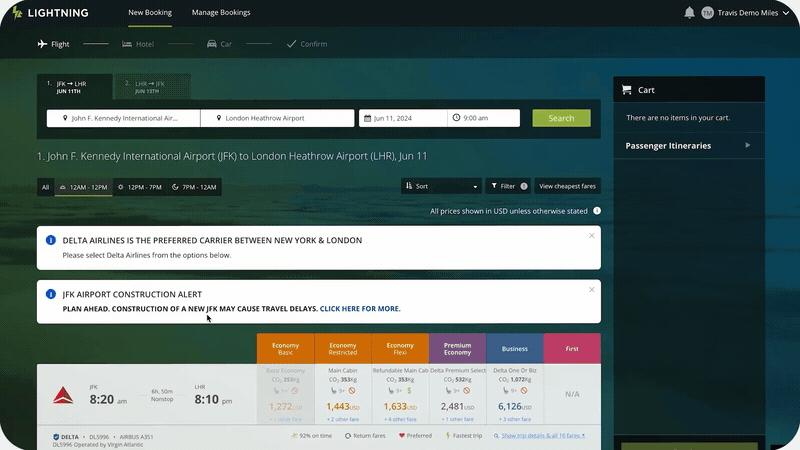The height and width of the screenshot is (450, 800).
Task: Expand Passenger Itineraries section
Action: (x=747, y=145)
